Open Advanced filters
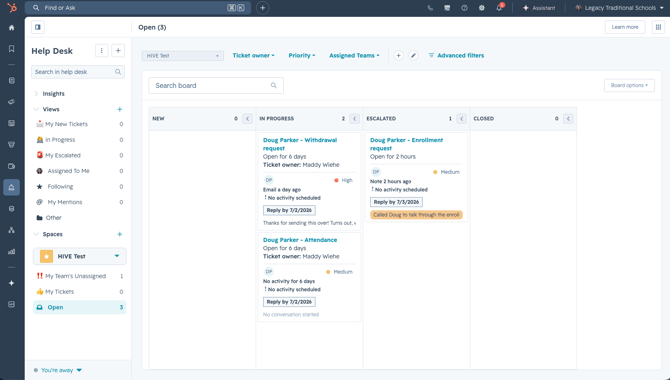The width and height of the screenshot is (670, 380). pos(456,56)
